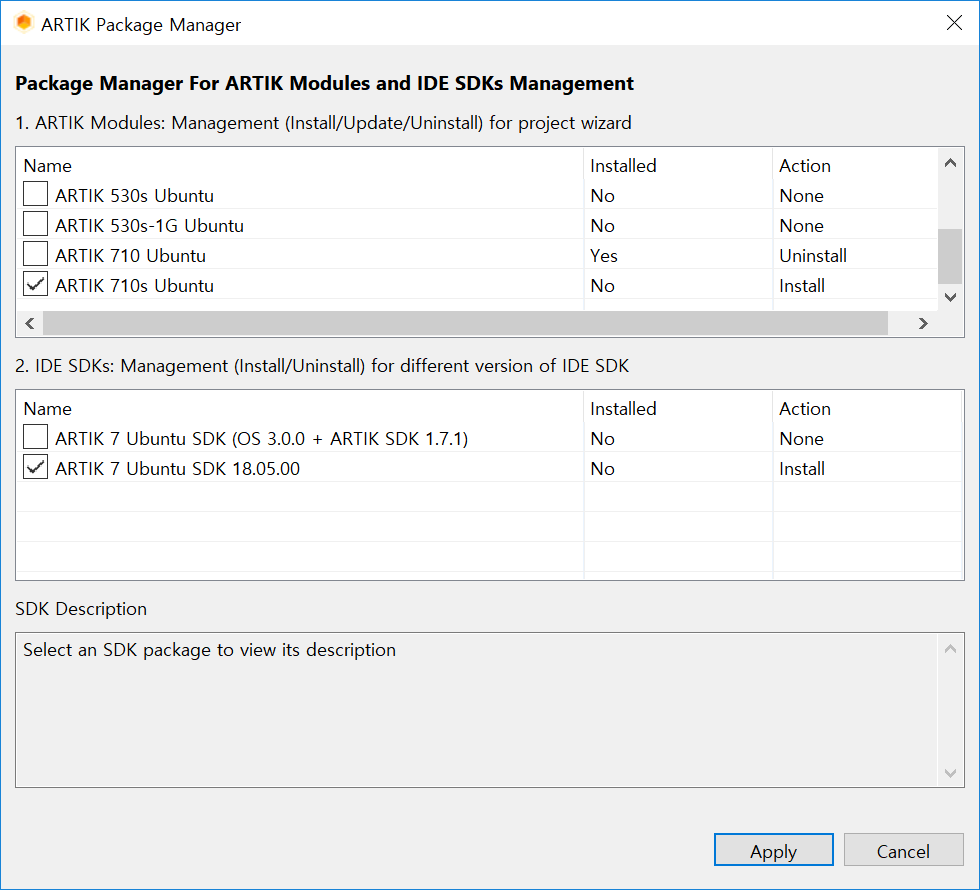Tick the ARTIK 710 Ubuntu checkbox
This screenshot has height=890, width=980.
[36, 254]
